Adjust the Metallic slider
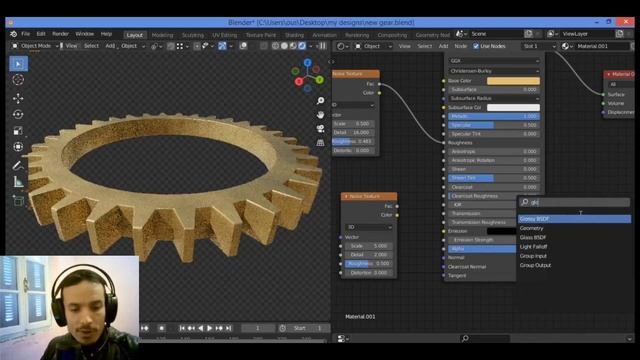Screen dimensions: 640x360 coord(494,116)
